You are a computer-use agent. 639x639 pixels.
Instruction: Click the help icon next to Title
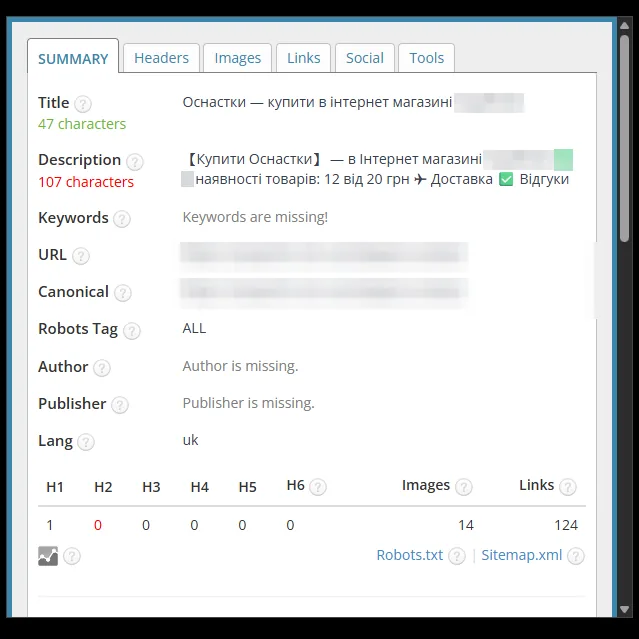point(83,104)
